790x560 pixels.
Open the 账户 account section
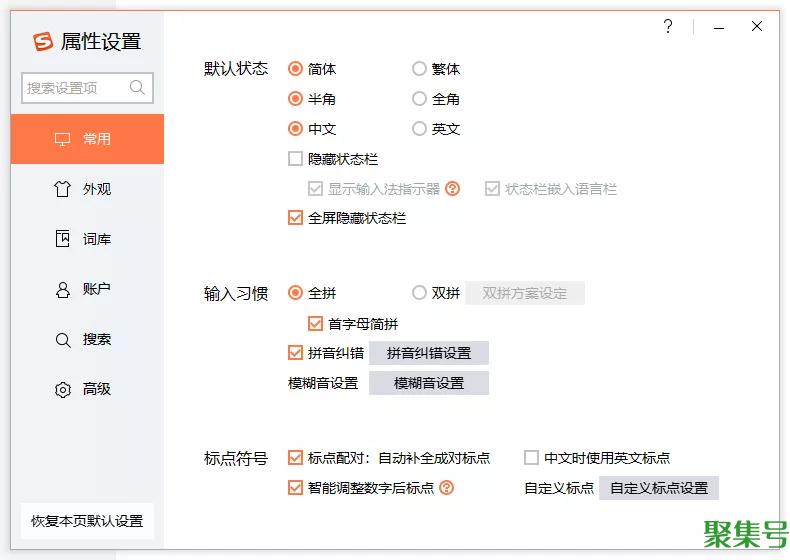(x=87, y=289)
